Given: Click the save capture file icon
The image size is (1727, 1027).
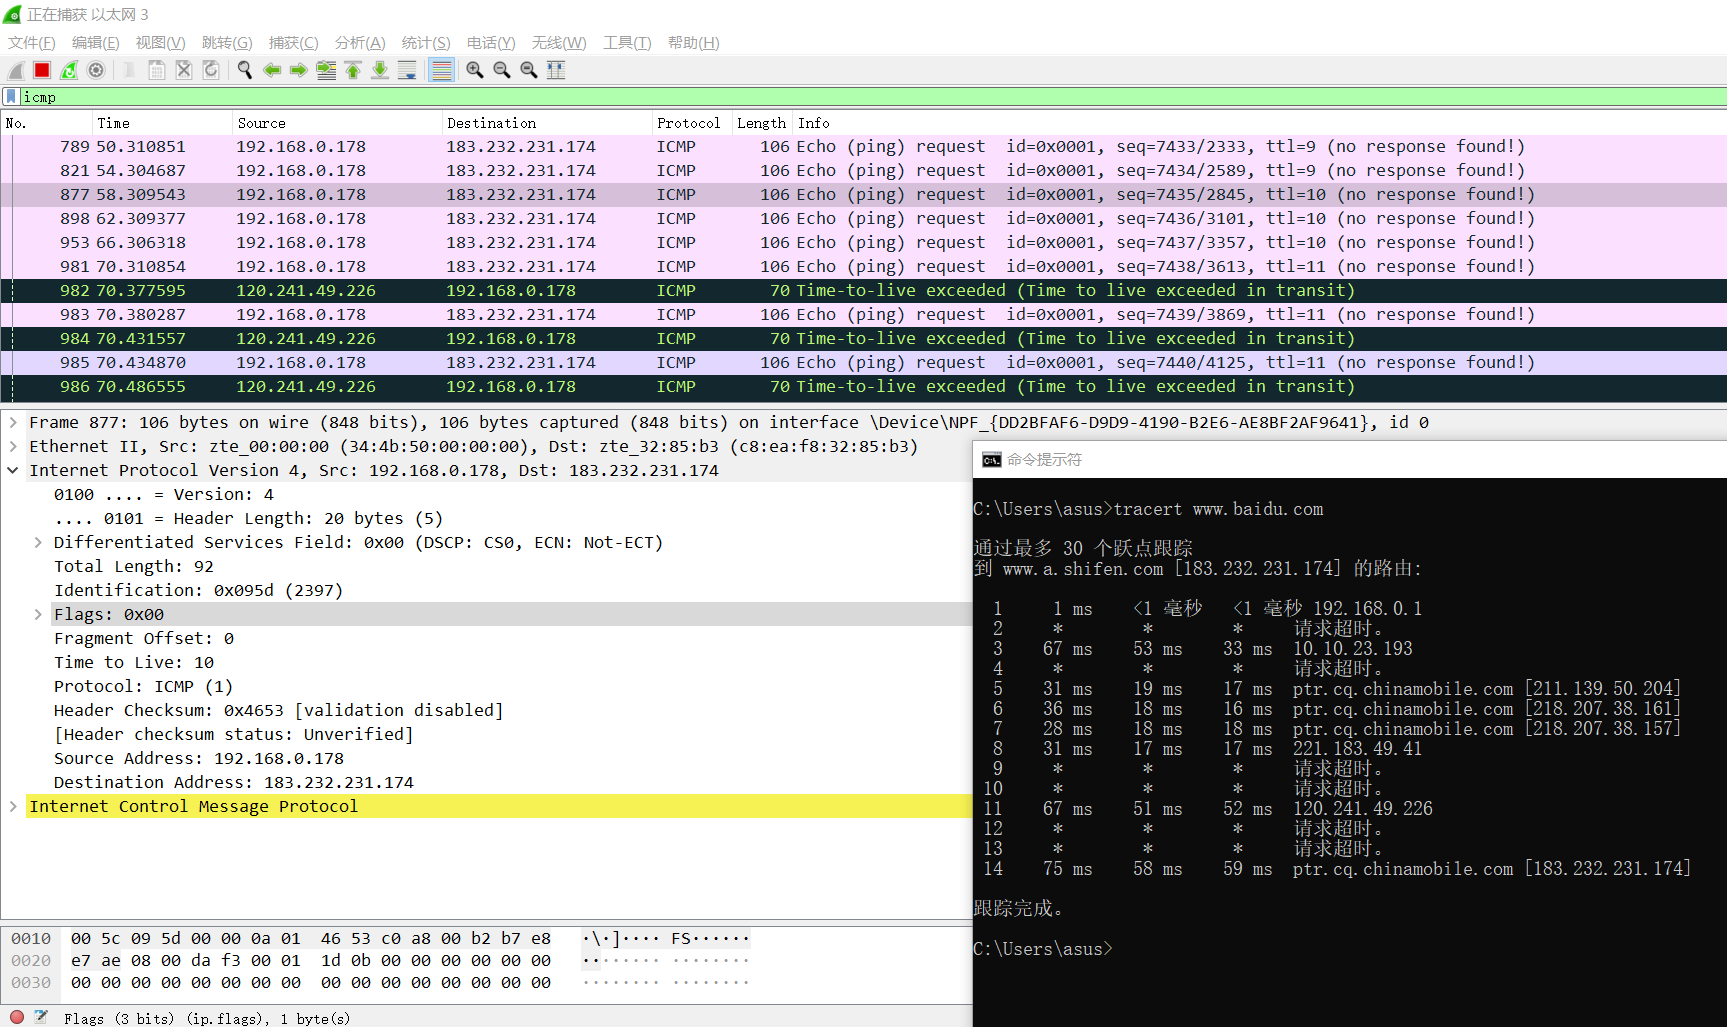Looking at the screenshot, I should pyautogui.click(x=157, y=70).
